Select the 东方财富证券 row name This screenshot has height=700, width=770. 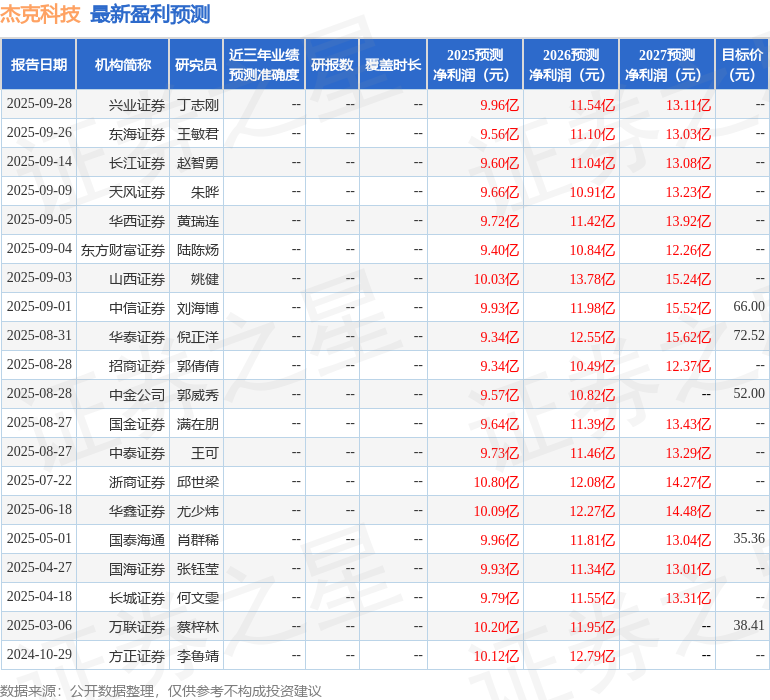123,250
